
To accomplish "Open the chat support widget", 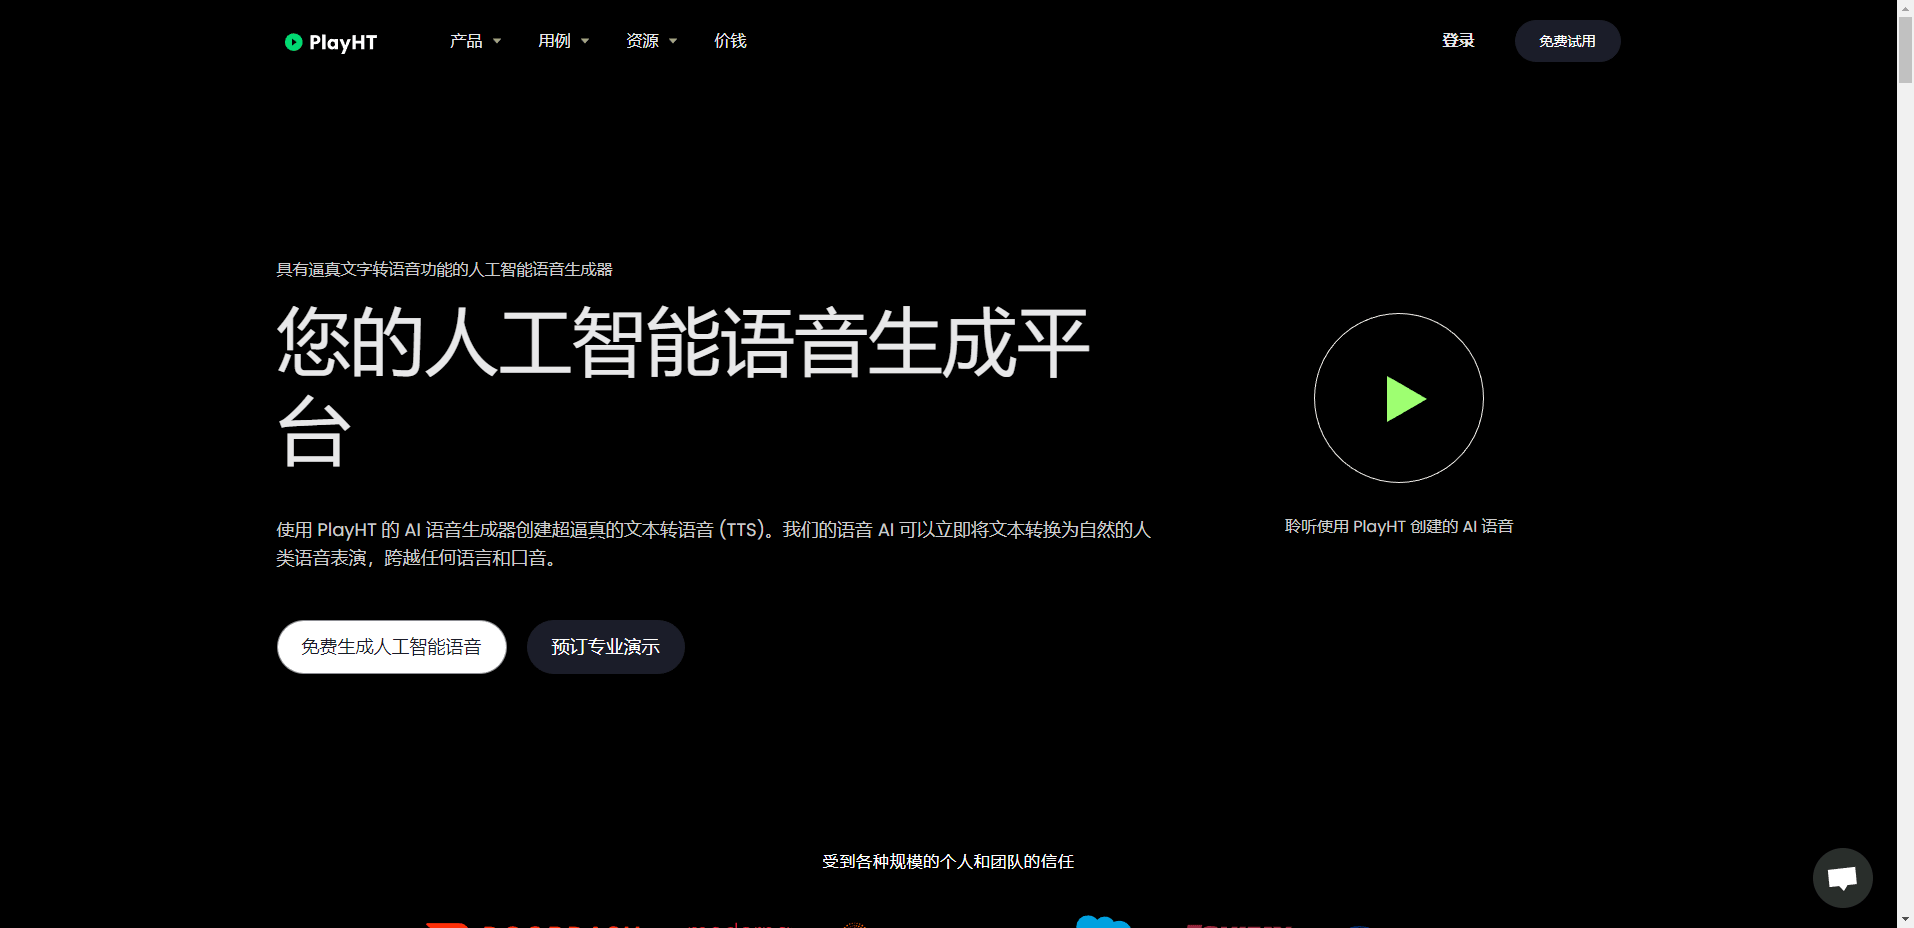I will (x=1842, y=878).
